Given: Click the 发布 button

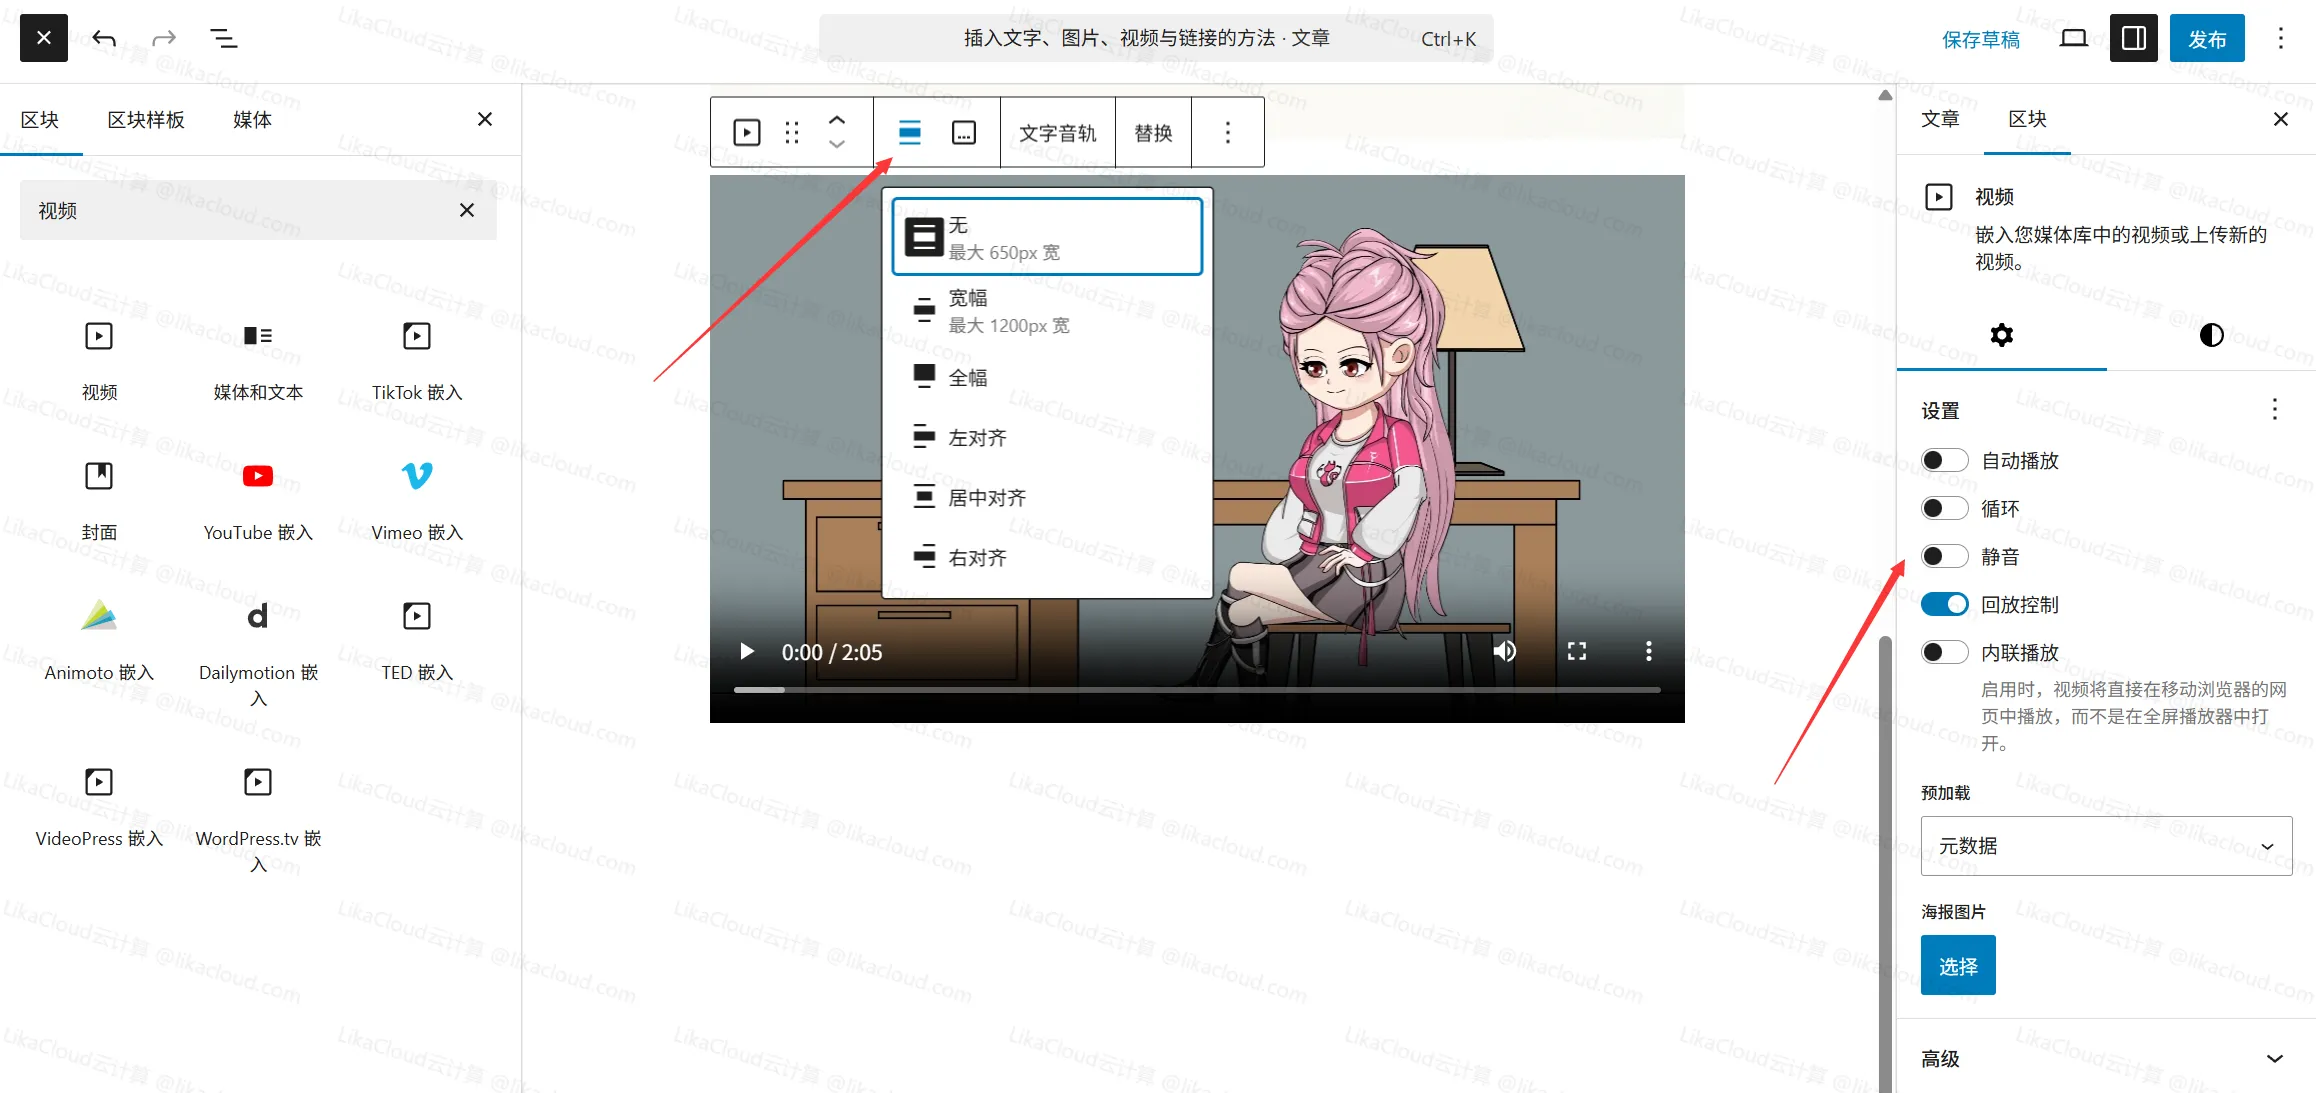Looking at the screenshot, I should click(2207, 38).
